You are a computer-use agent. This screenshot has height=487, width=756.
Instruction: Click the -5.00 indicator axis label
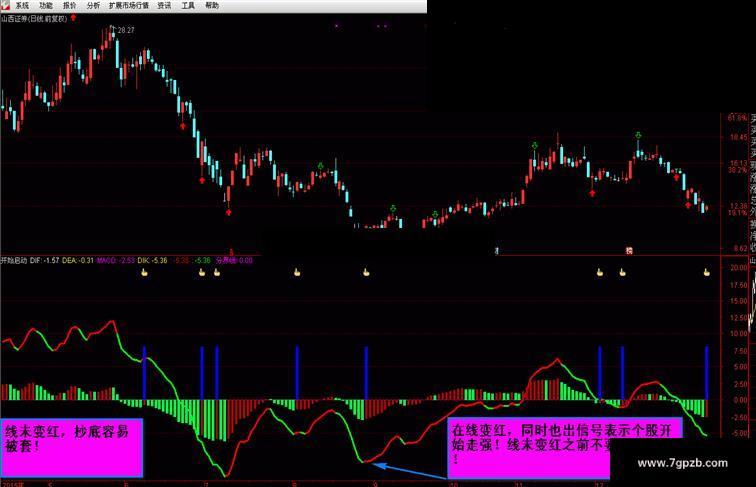739,433
